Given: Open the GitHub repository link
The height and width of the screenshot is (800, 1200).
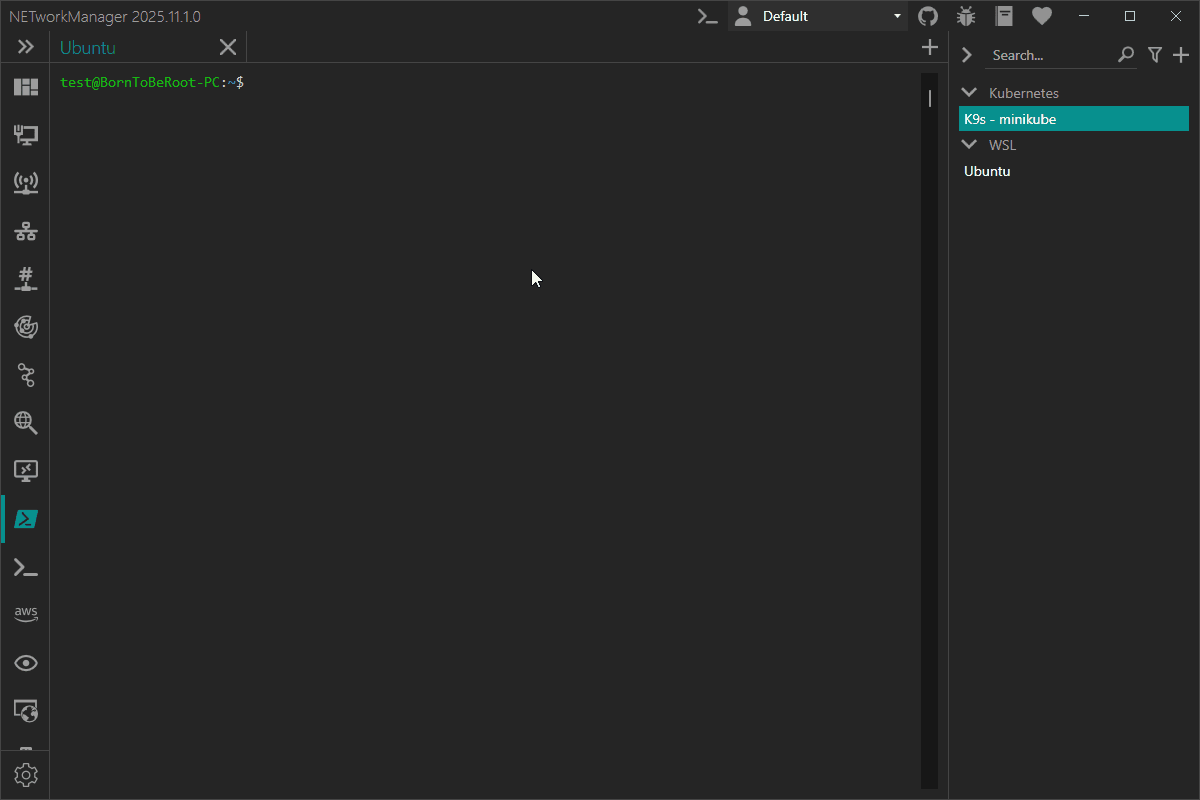Looking at the screenshot, I should click(927, 16).
